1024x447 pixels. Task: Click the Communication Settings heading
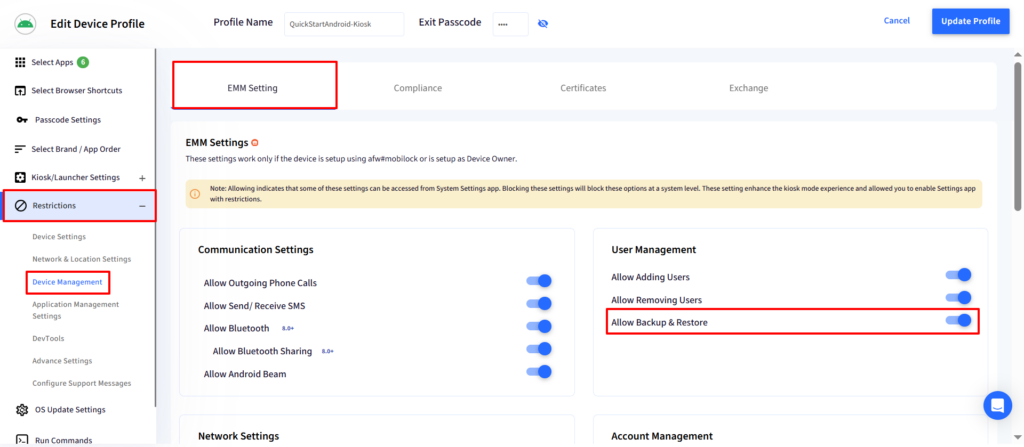(x=255, y=250)
